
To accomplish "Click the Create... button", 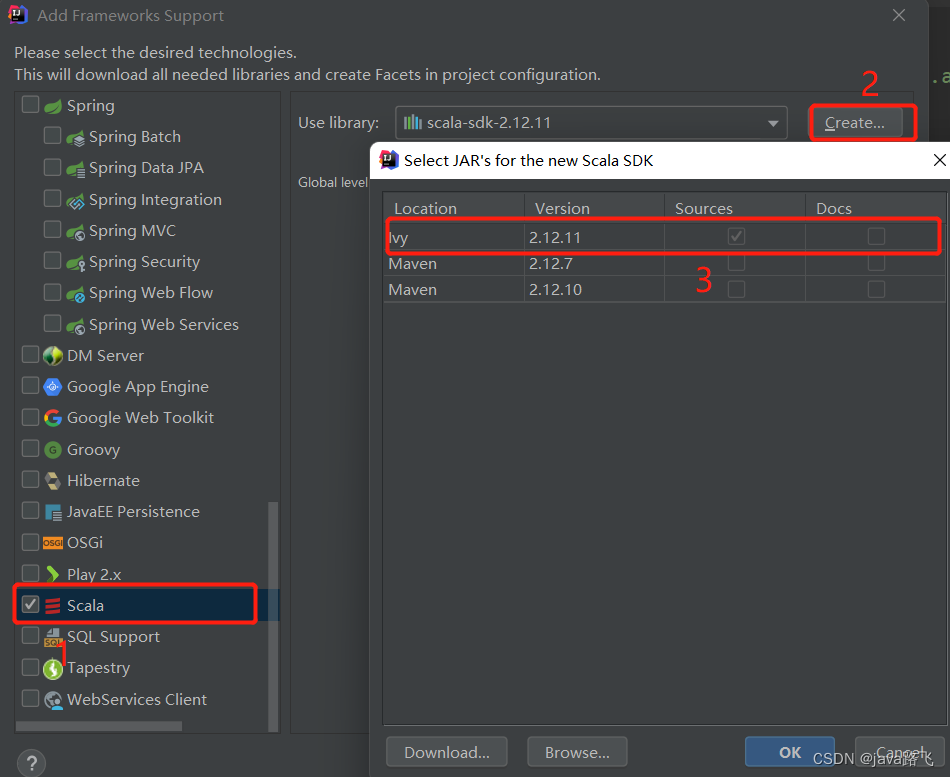I will point(855,123).
